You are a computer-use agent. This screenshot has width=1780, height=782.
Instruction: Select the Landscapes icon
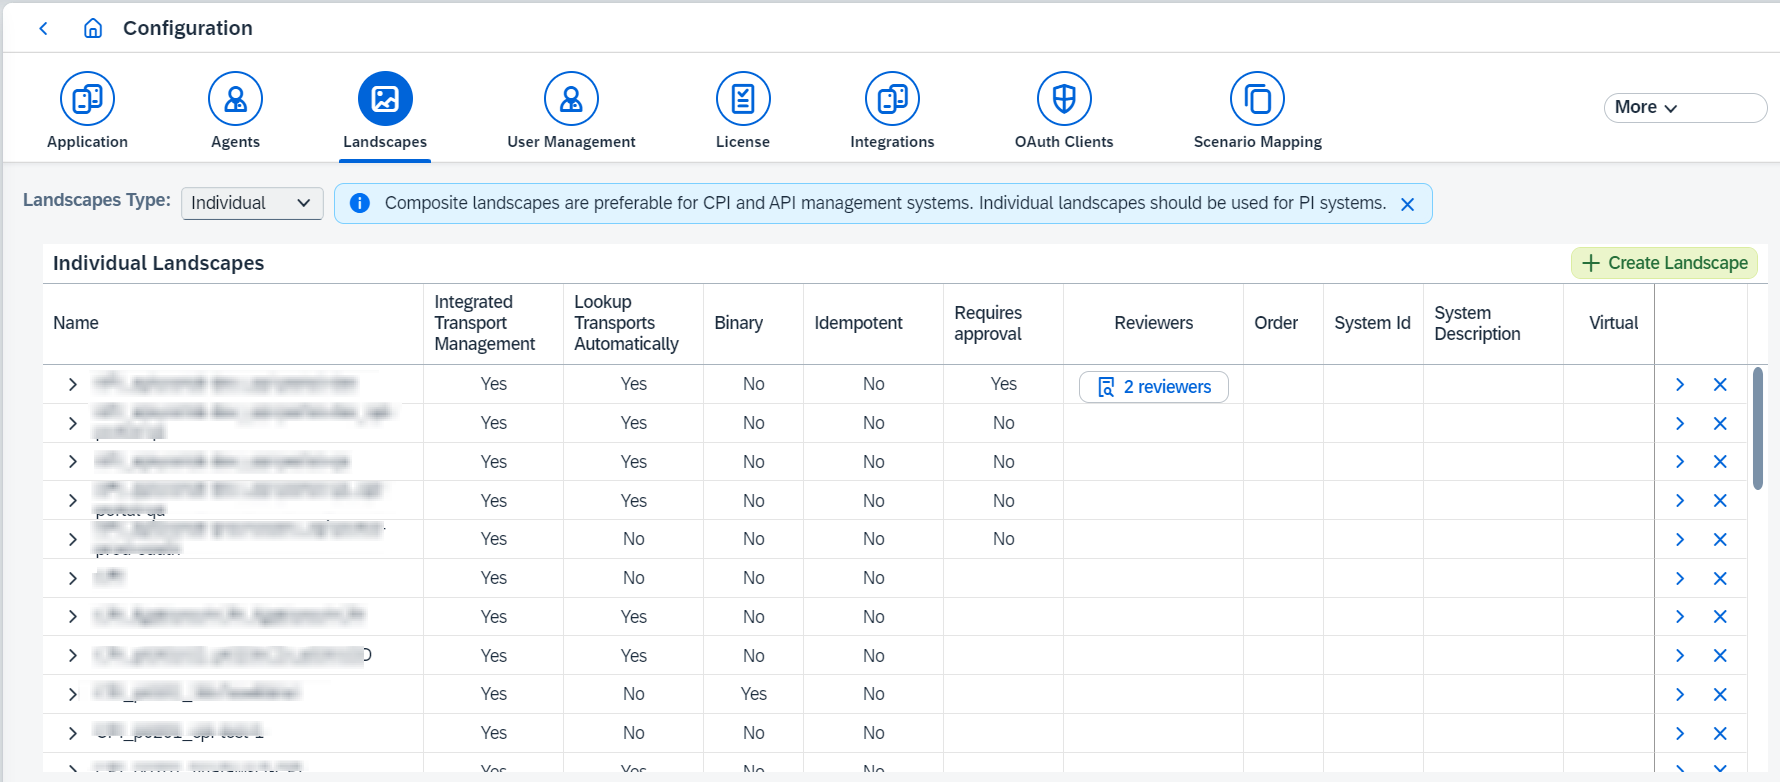[x=385, y=99]
